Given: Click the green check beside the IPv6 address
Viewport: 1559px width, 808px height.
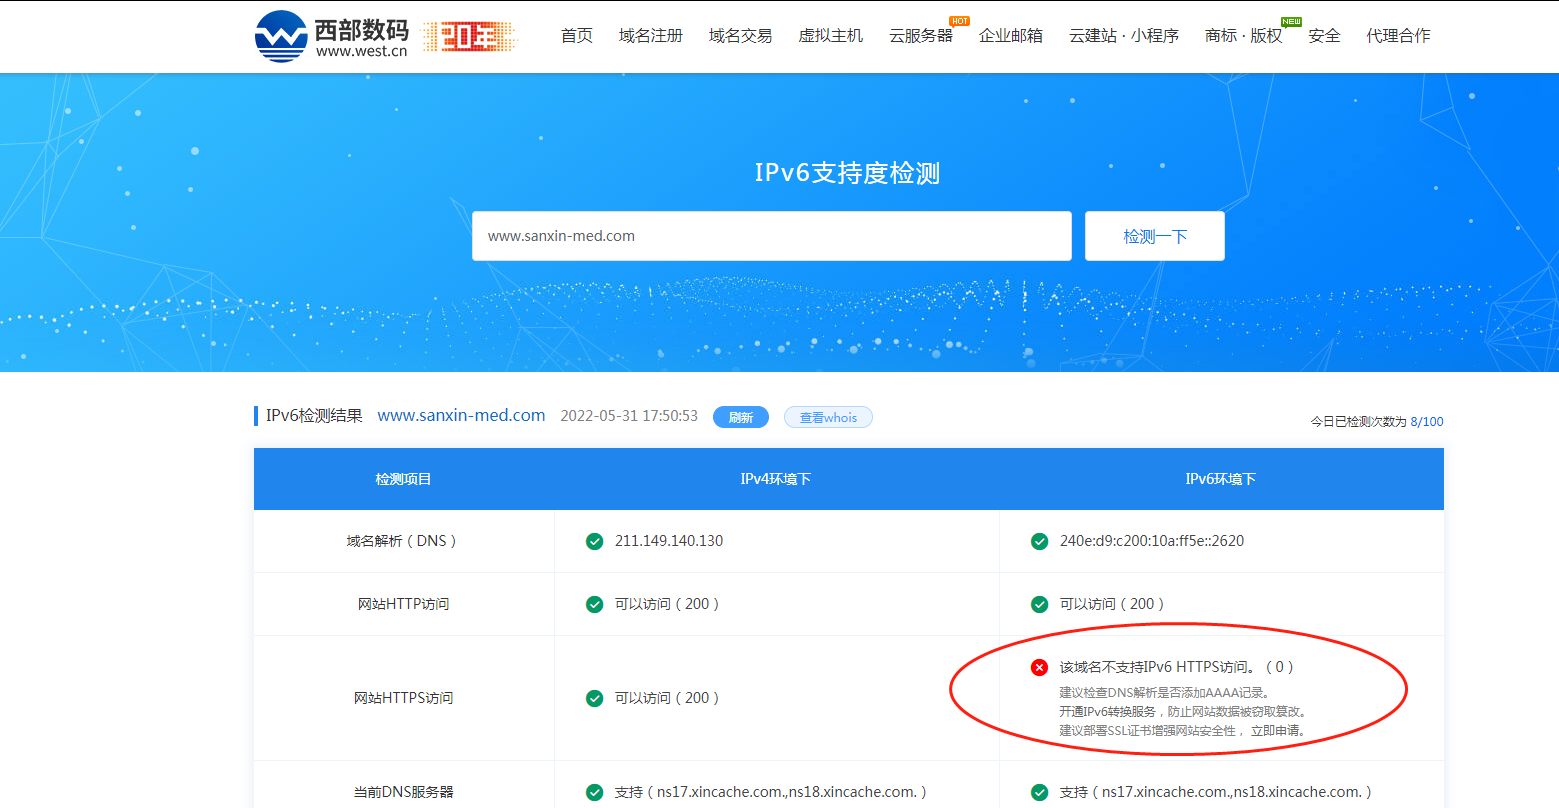Looking at the screenshot, I should click(x=1038, y=540).
